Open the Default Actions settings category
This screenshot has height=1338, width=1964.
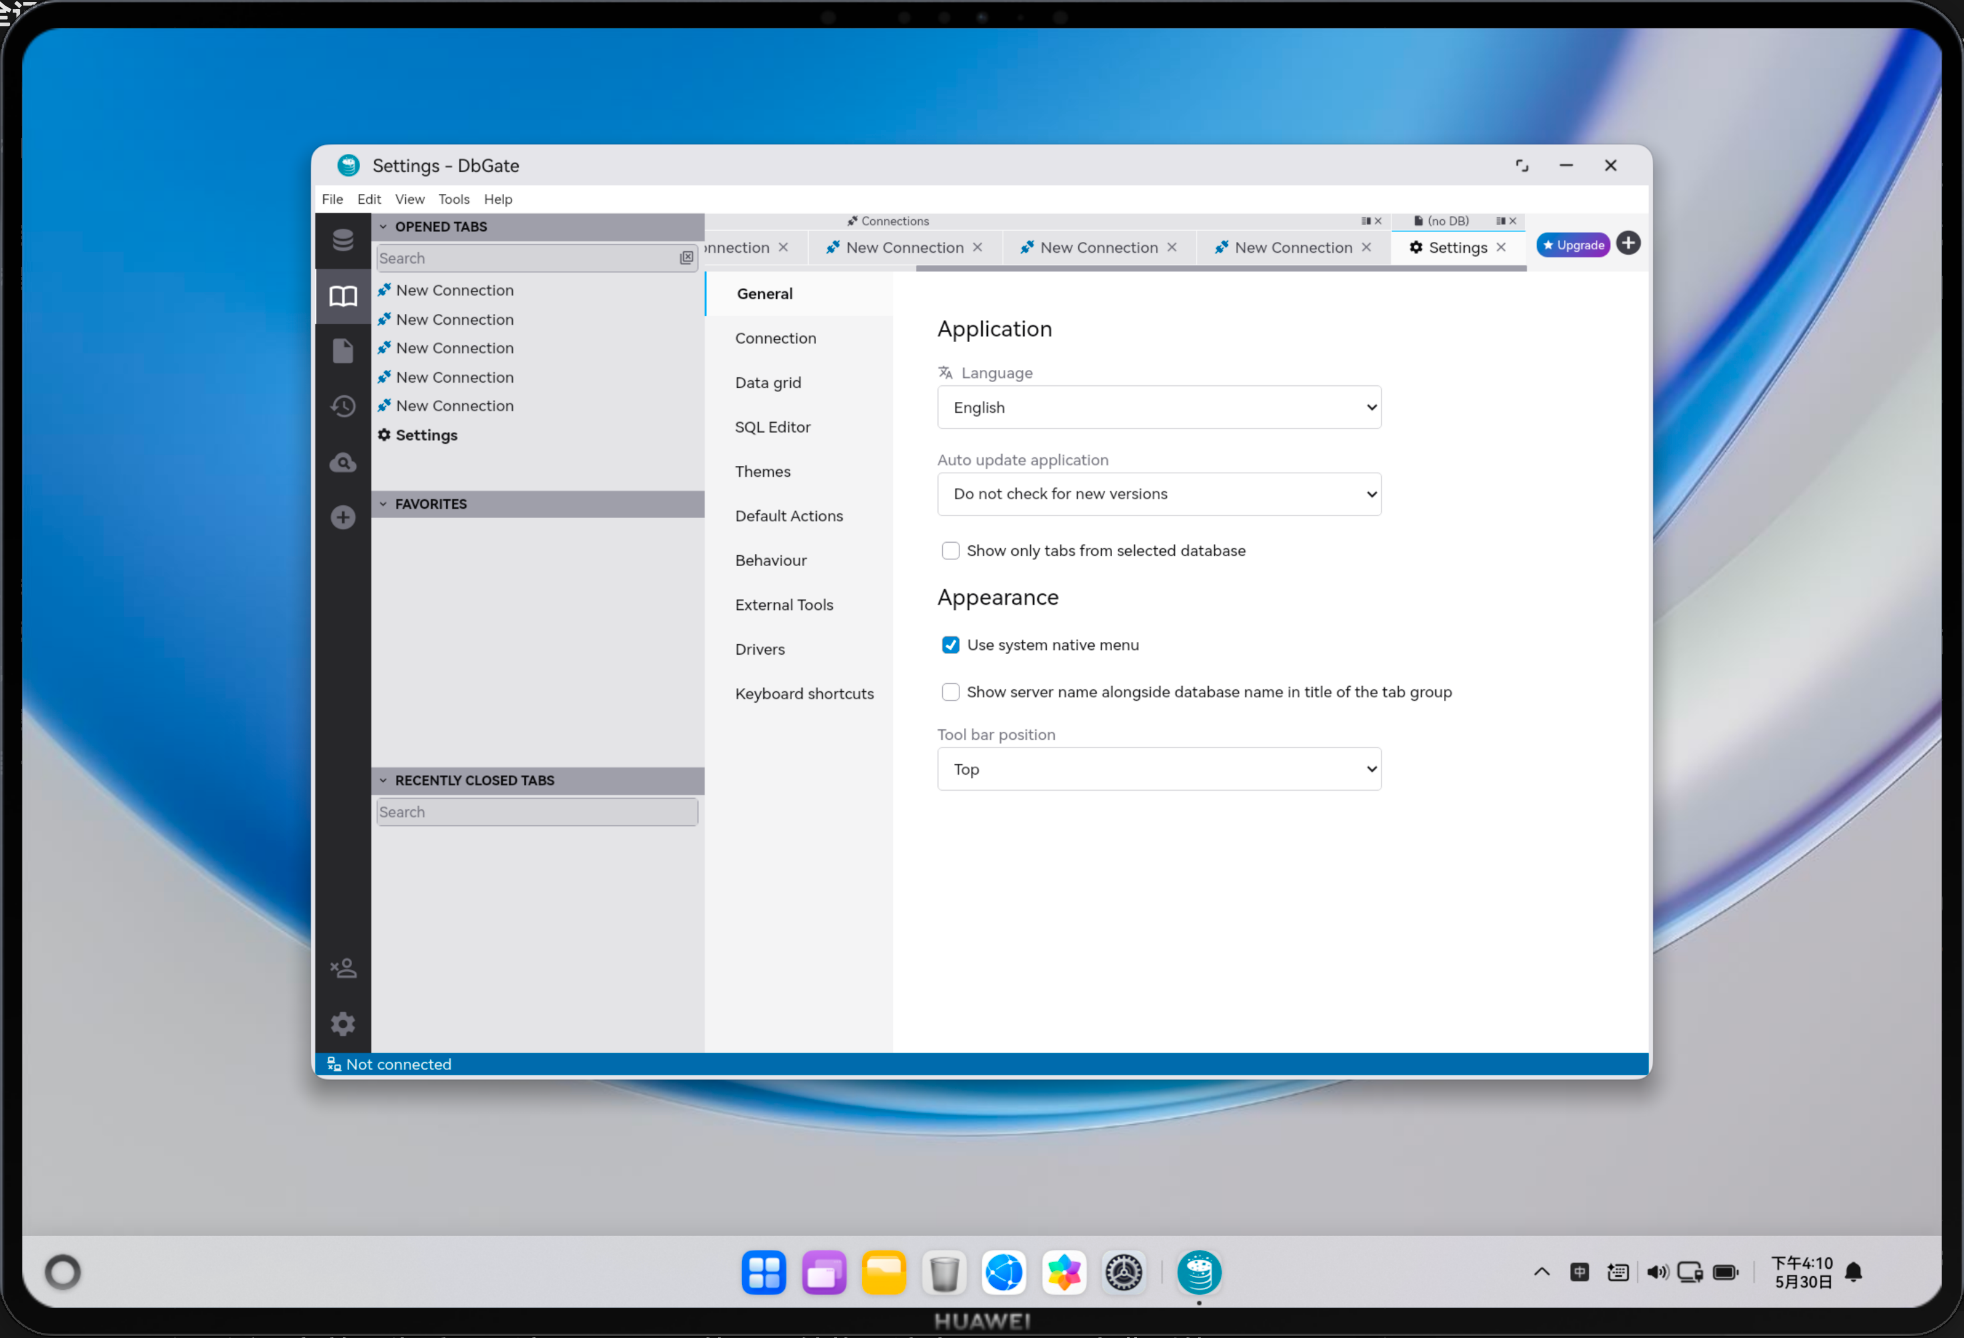point(799,516)
